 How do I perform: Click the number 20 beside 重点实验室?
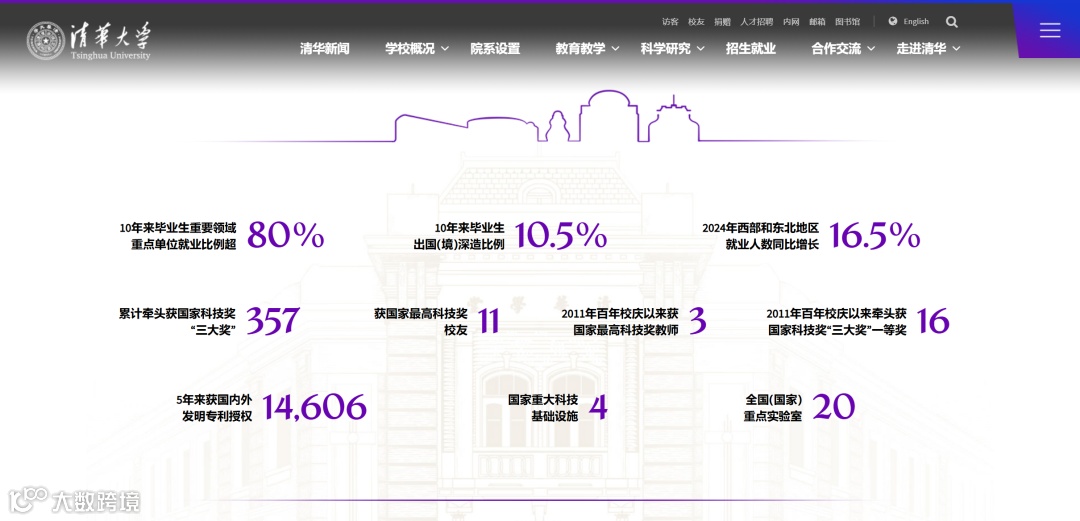tap(833, 407)
